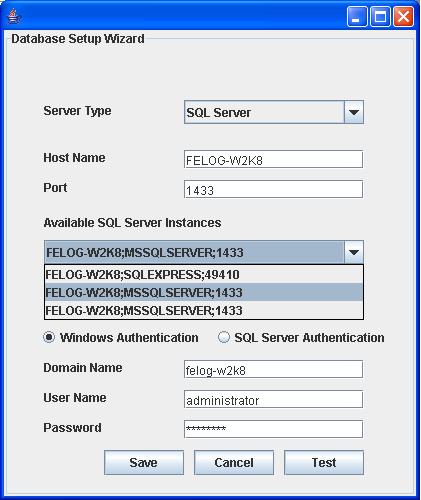Click the Test connection button
Image resolution: width=421 pixels, height=500 pixels.
coord(324,463)
